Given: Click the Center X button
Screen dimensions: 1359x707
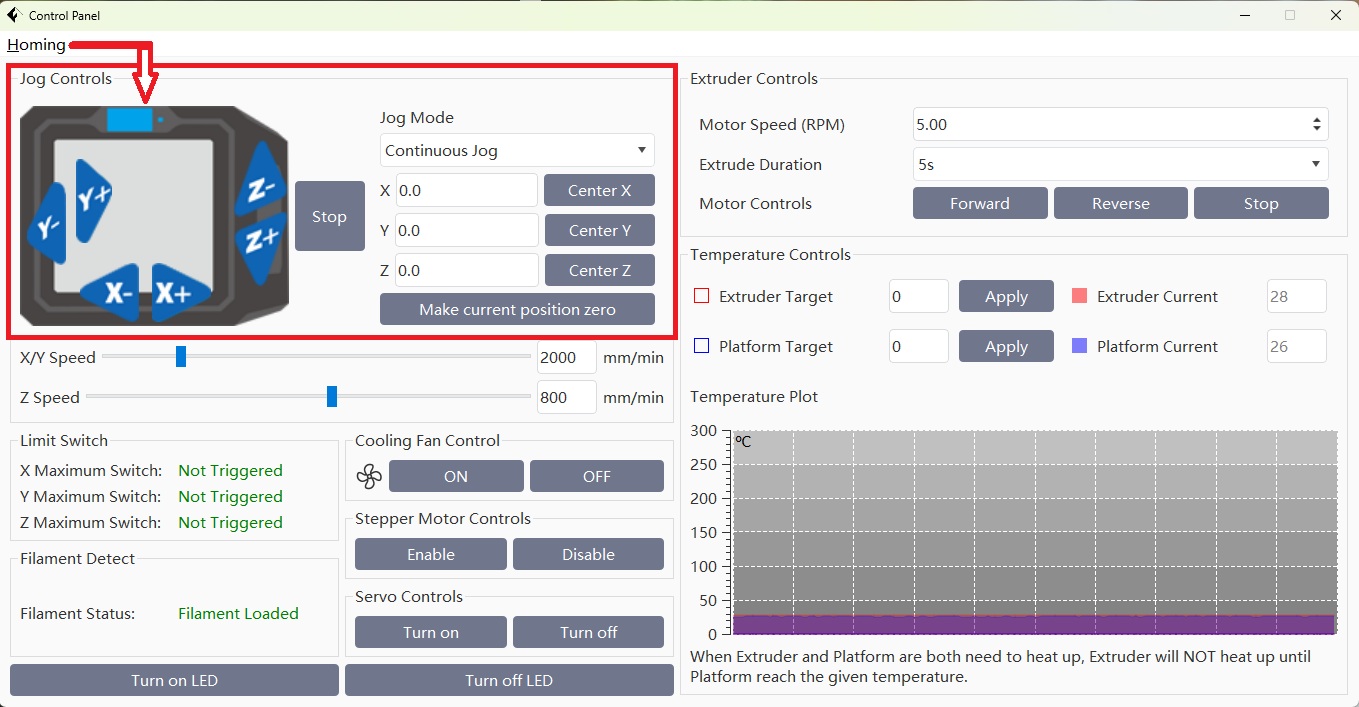Looking at the screenshot, I should point(599,190).
